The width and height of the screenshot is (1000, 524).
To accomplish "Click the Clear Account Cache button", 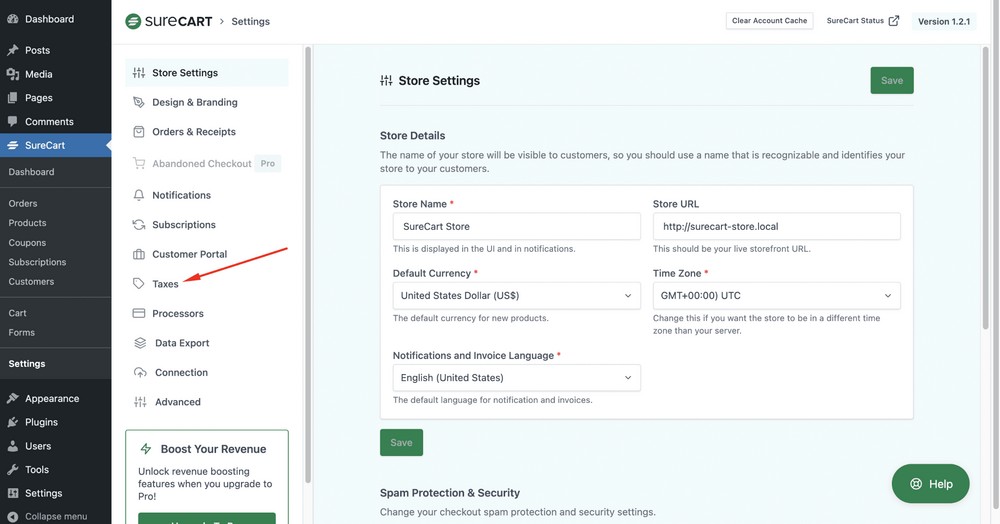I will click(769, 21).
